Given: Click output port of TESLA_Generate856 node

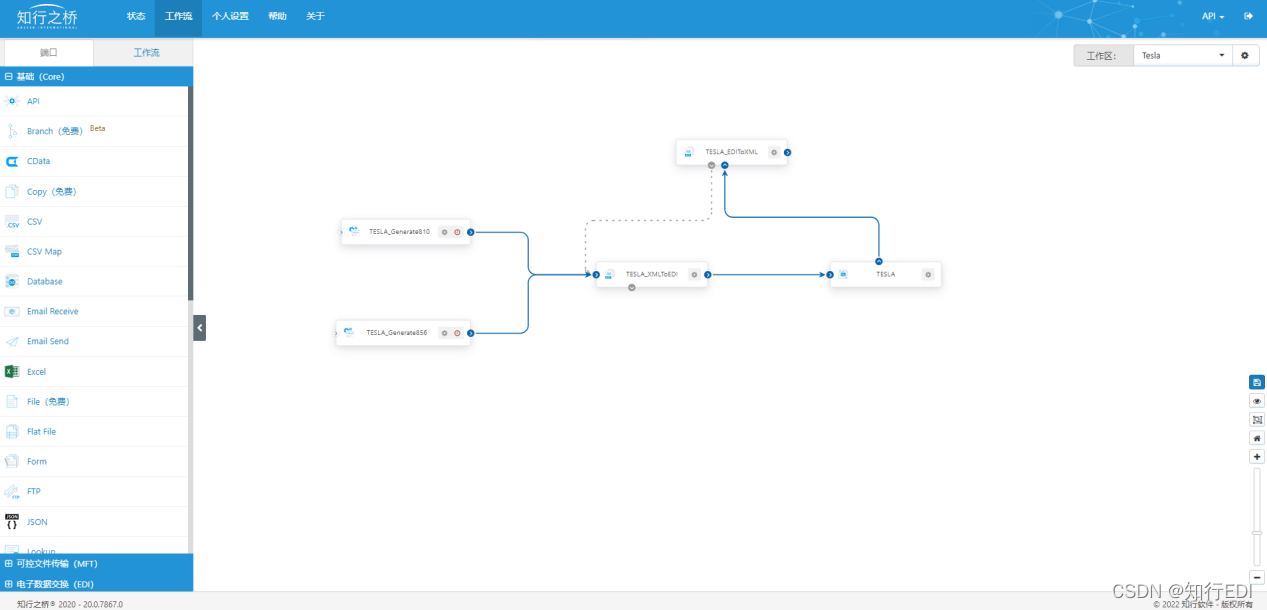Looking at the screenshot, I should pos(470,333).
